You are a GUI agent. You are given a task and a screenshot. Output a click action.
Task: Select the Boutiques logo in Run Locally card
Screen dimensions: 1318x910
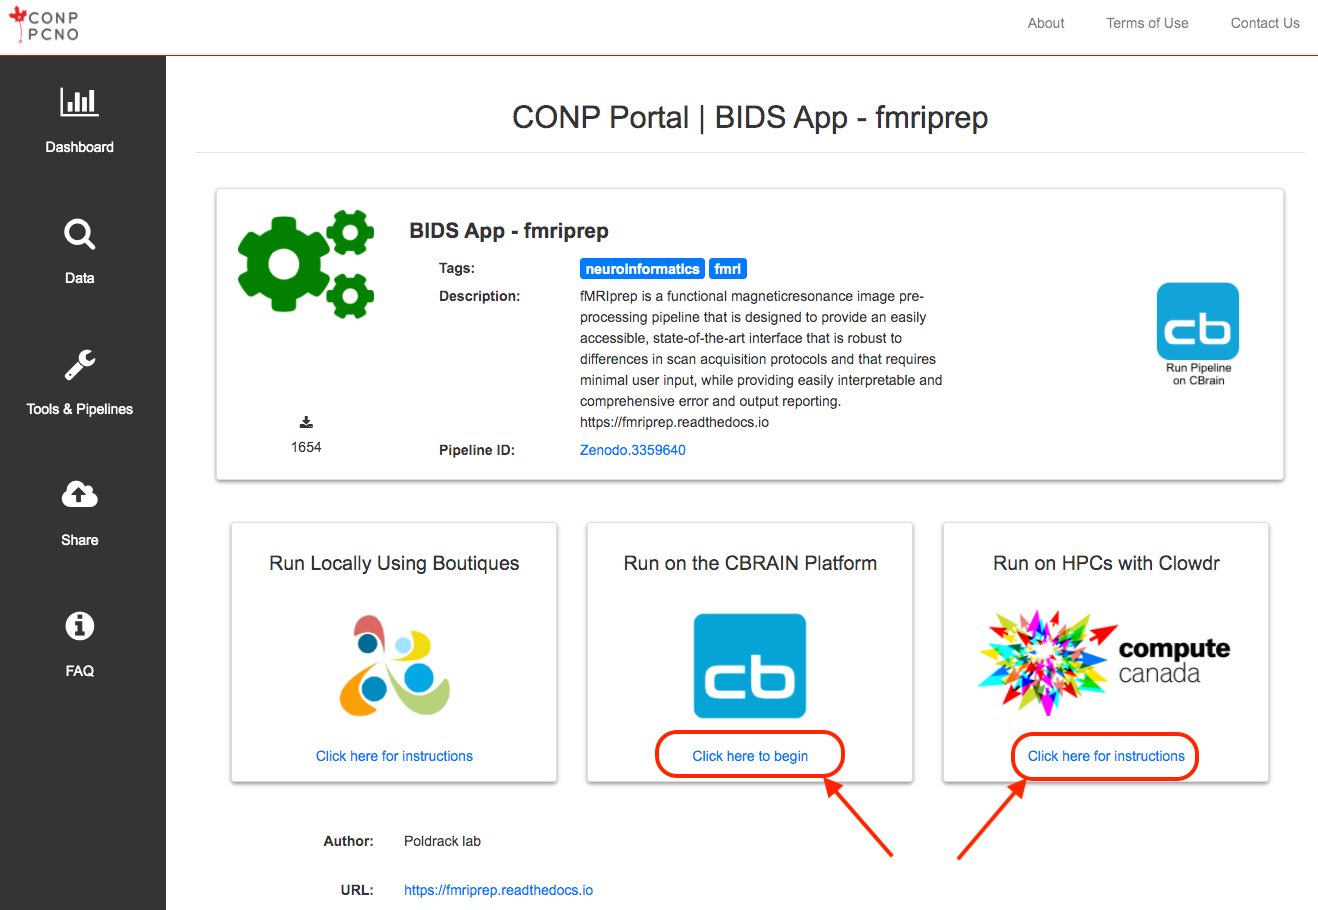point(394,663)
